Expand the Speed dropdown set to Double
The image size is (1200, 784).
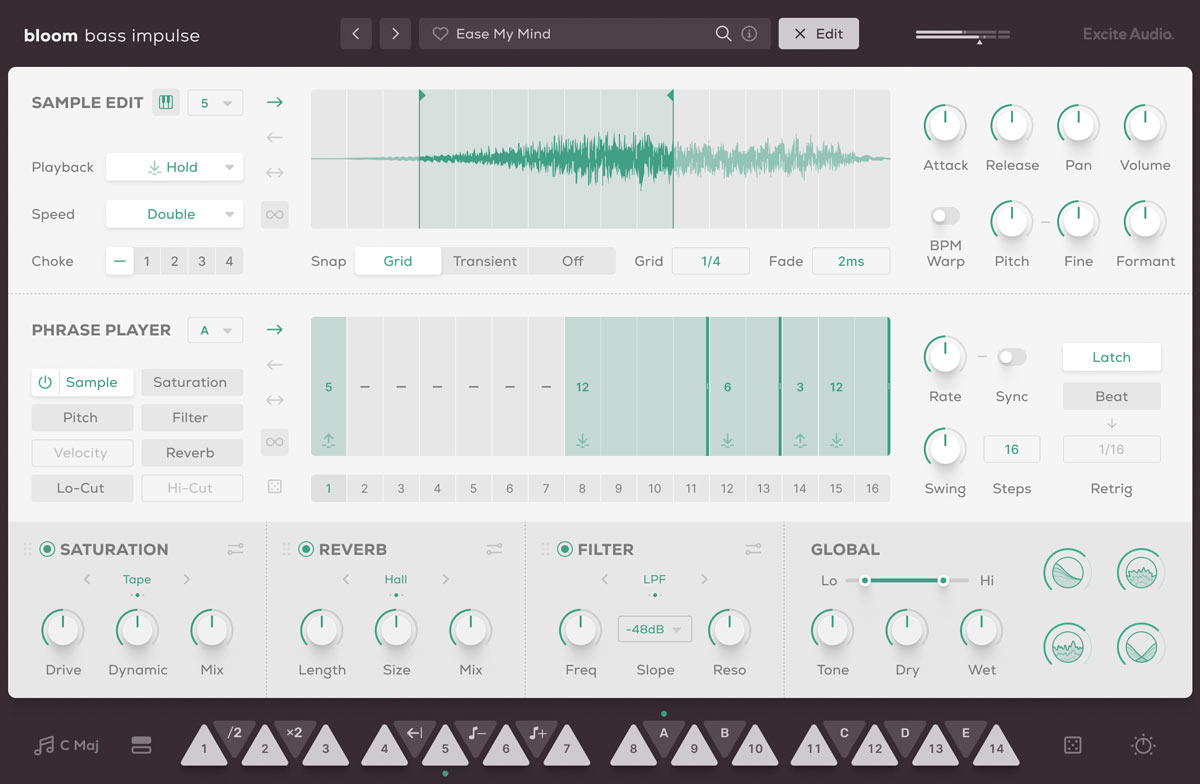174,214
